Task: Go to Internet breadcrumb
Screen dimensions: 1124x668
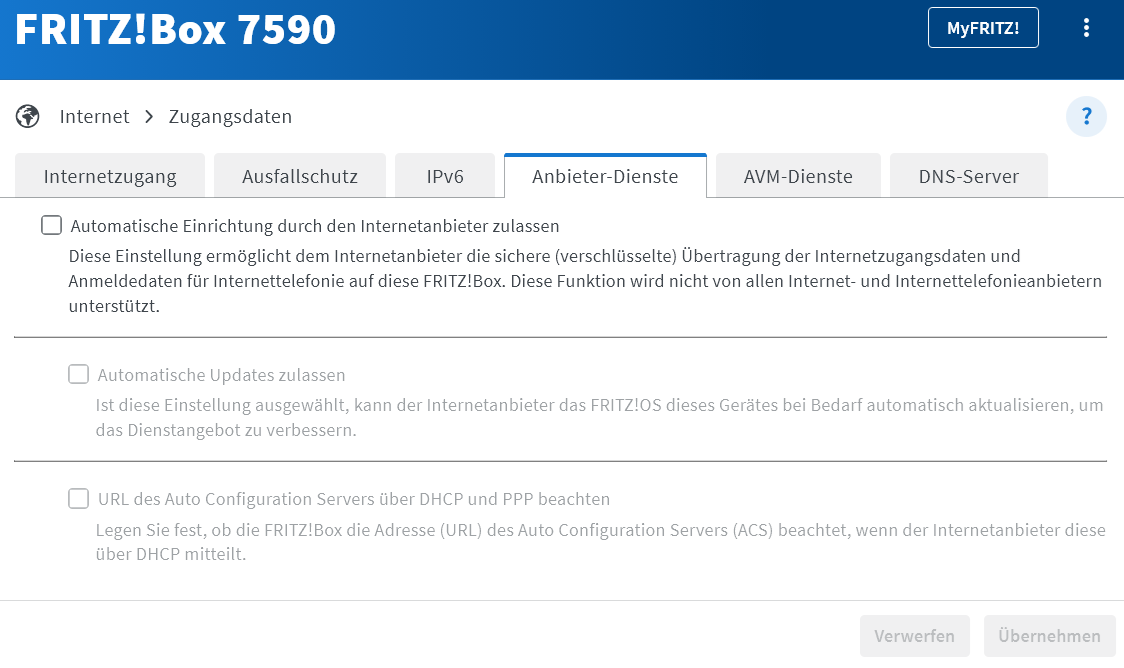Action: tap(94, 116)
